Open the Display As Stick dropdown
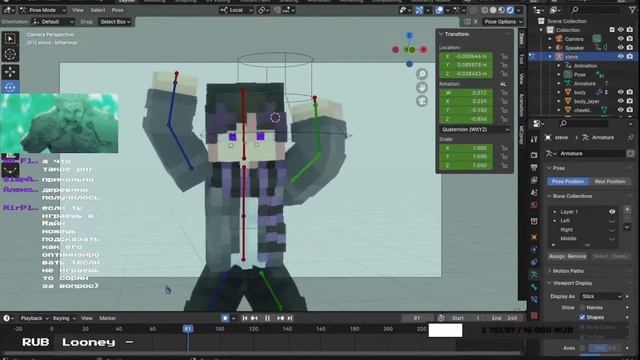Viewport: 640px width, 360px height. tap(600, 296)
